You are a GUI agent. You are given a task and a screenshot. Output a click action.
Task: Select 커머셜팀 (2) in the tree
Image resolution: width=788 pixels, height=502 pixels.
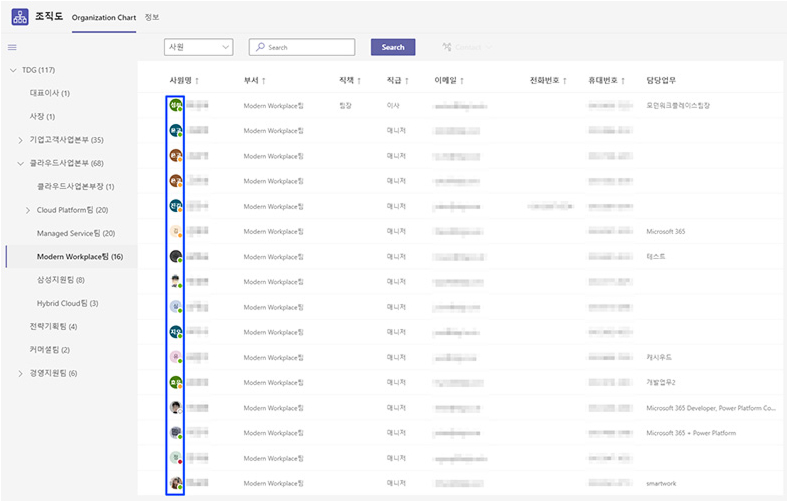click(50, 350)
